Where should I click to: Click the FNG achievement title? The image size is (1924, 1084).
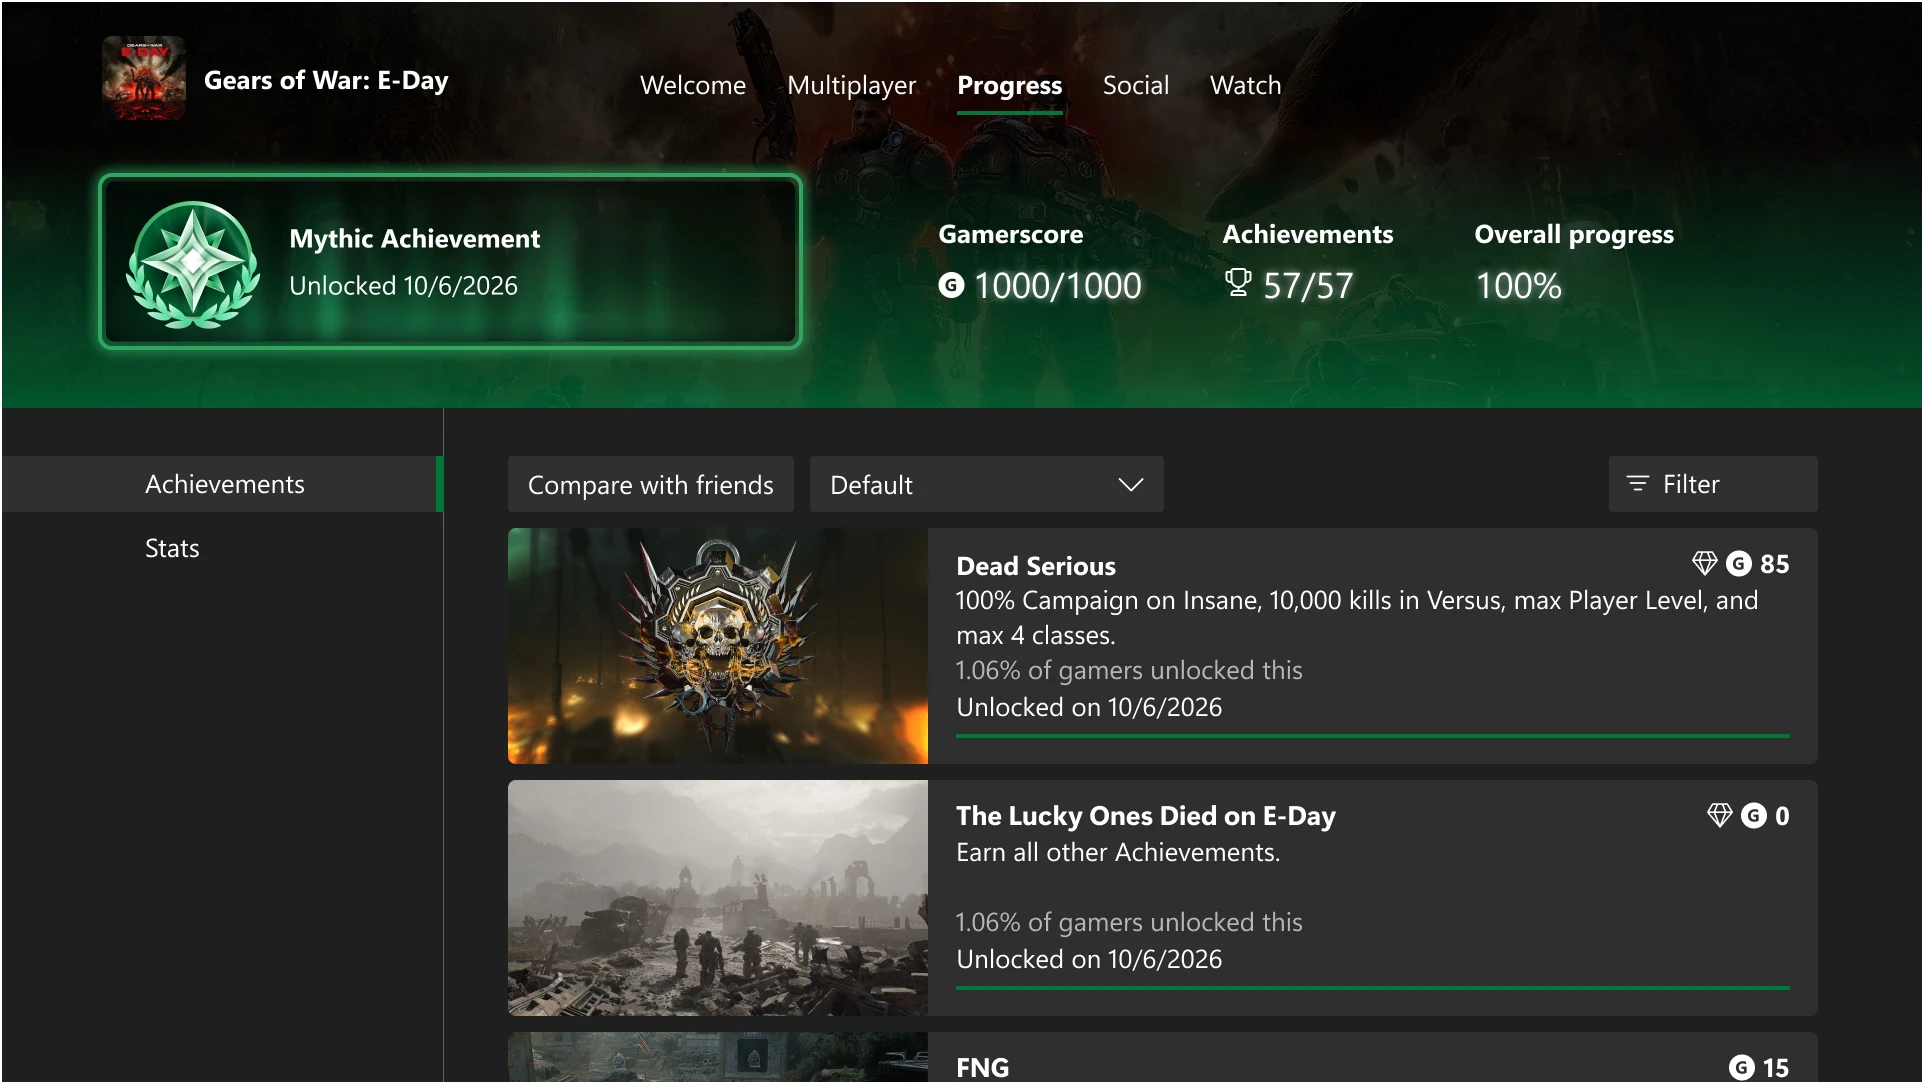(x=983, y=1068)
